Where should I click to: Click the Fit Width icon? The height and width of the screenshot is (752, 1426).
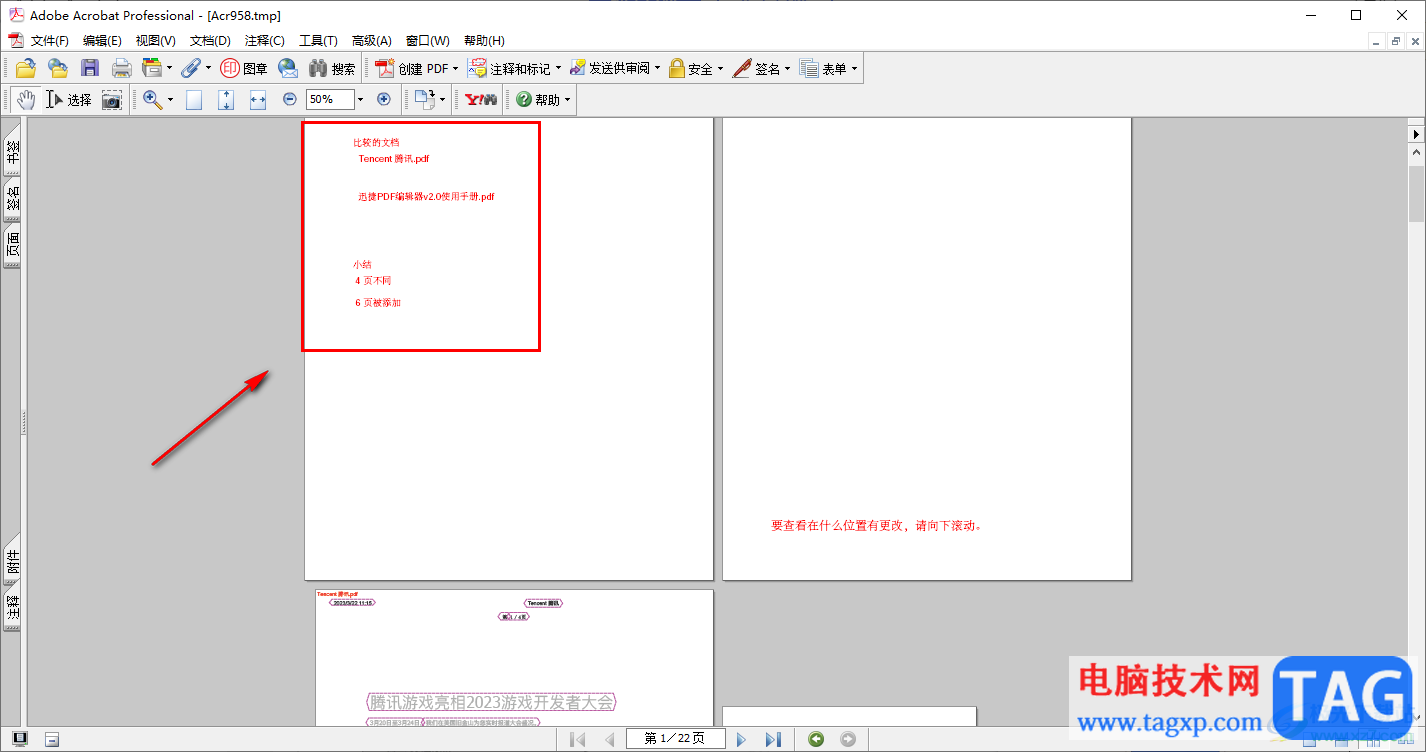[x=258, y=99]
